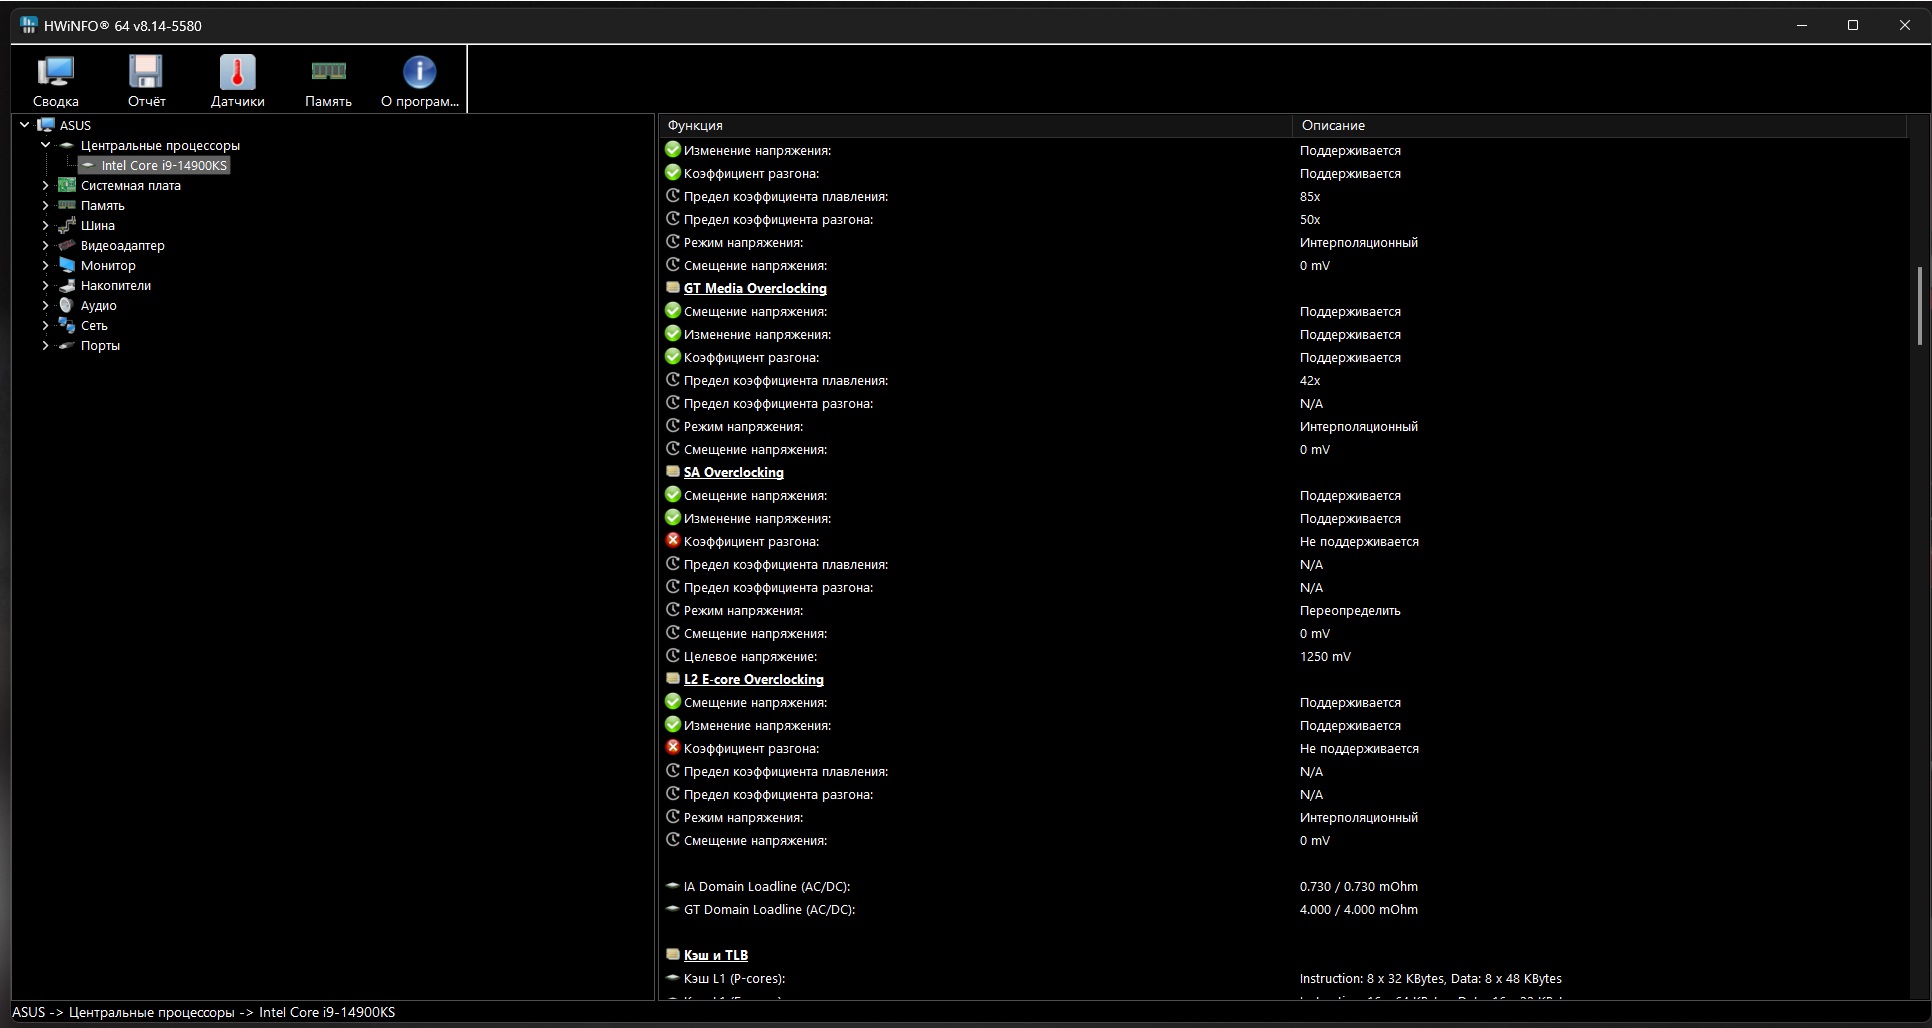Minimize the HWiNFO window
Viewport: 1932px width, 1028px height.
pyautogui.click(x=1802, y=25)
